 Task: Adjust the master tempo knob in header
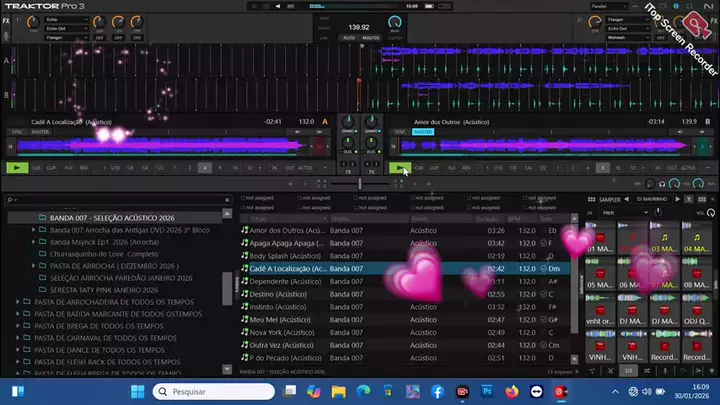[x=394, y=22]
